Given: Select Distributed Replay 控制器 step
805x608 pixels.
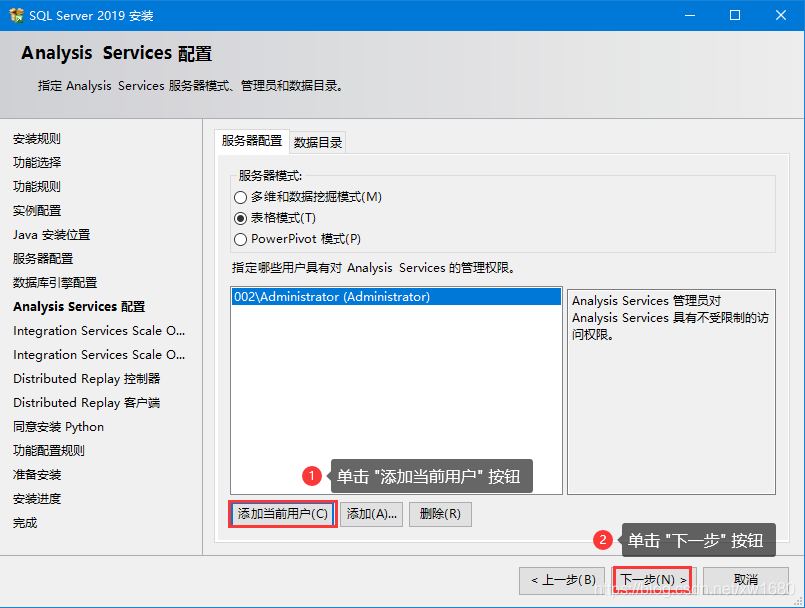Looking at the screenshot, I should (x=86, y=379).
